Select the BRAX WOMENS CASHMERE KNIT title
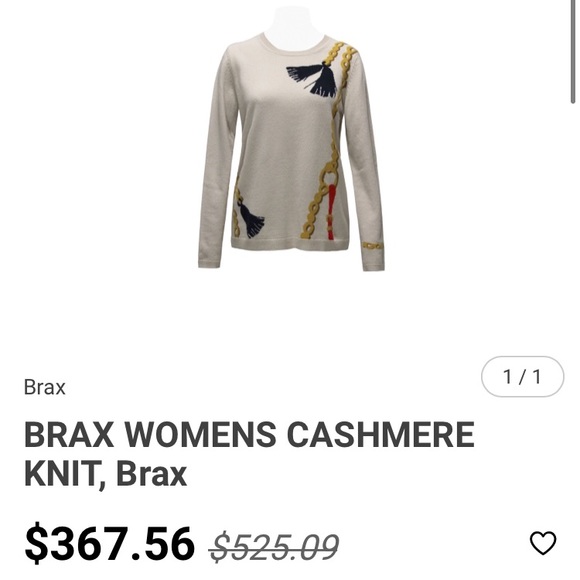 point(249,454)
